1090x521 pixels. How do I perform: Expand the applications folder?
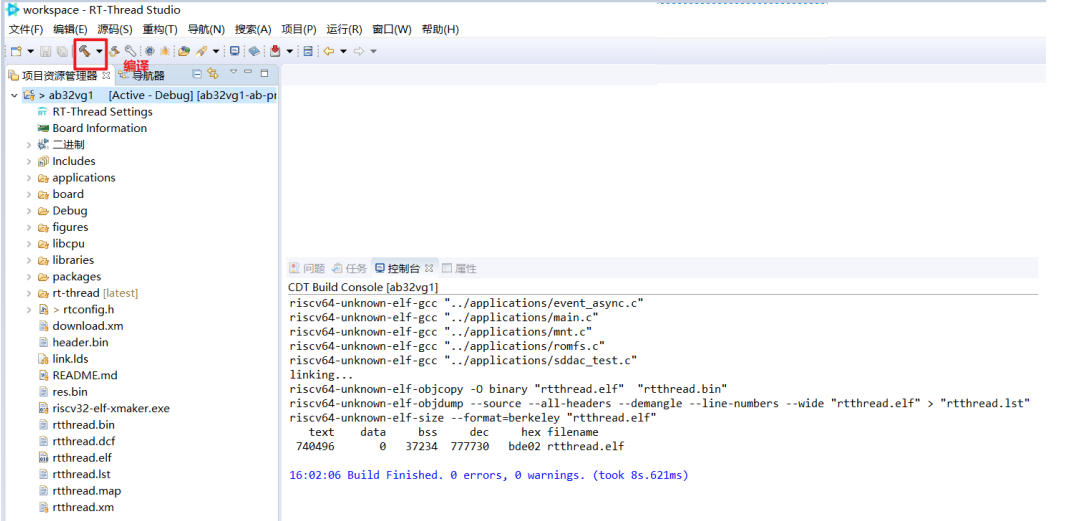(x=29, y=178)
